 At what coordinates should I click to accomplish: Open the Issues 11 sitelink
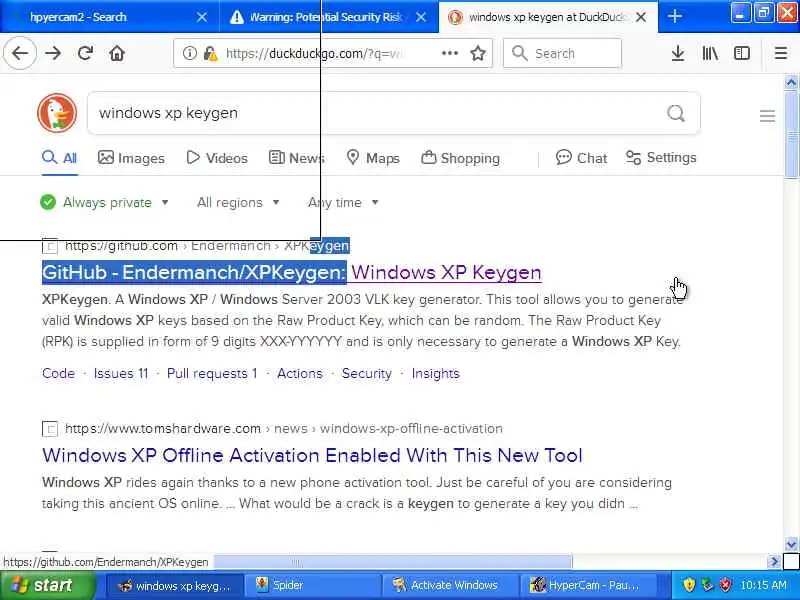[x=121, y=373]
